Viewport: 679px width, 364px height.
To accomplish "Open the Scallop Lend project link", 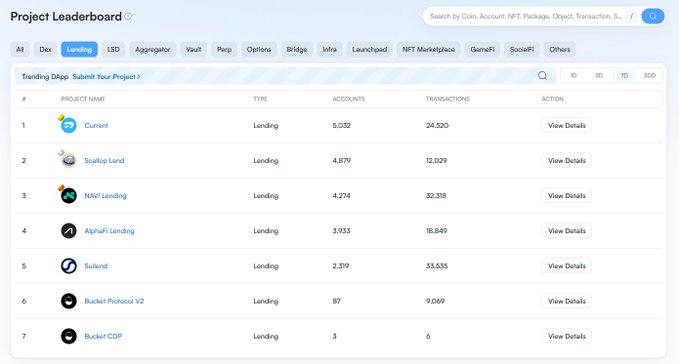I will [x=104, y=161].
